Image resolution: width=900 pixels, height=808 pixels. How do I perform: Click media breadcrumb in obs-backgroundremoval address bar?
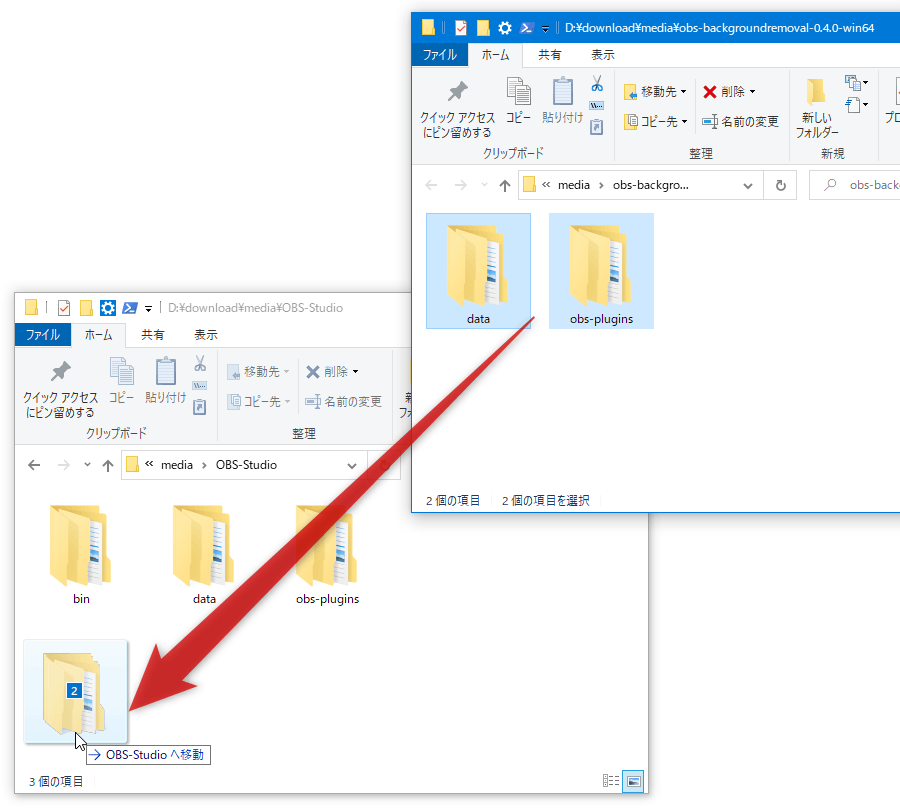573,185
